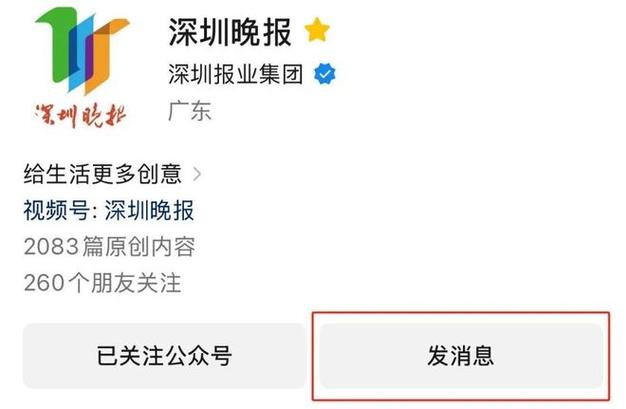Open the 给生活更多创意 description
Viewport: 626px width, 409px height.
103,174
